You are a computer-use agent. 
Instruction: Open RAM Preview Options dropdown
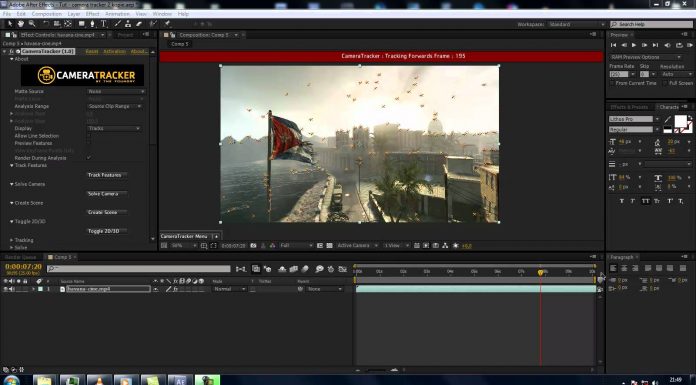[645, 57]
